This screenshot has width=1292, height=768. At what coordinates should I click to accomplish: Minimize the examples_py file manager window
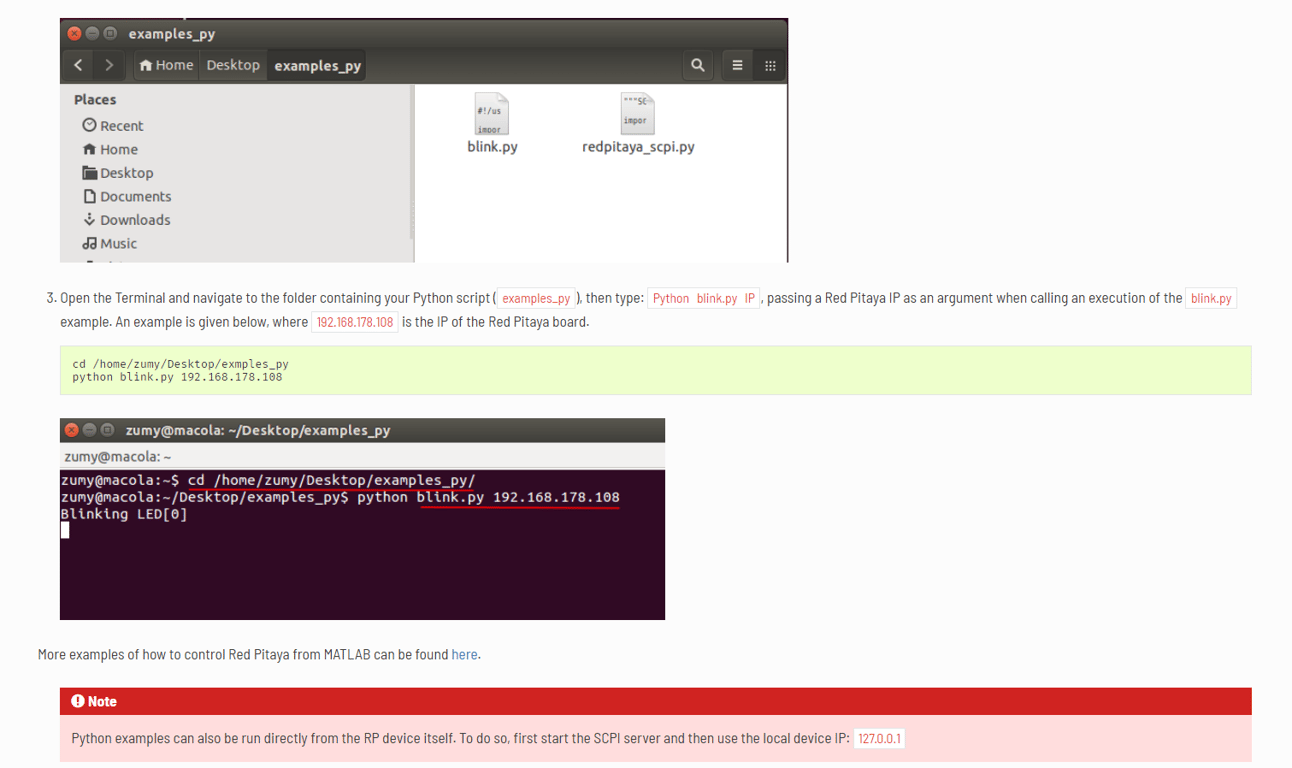click(92, 33)
